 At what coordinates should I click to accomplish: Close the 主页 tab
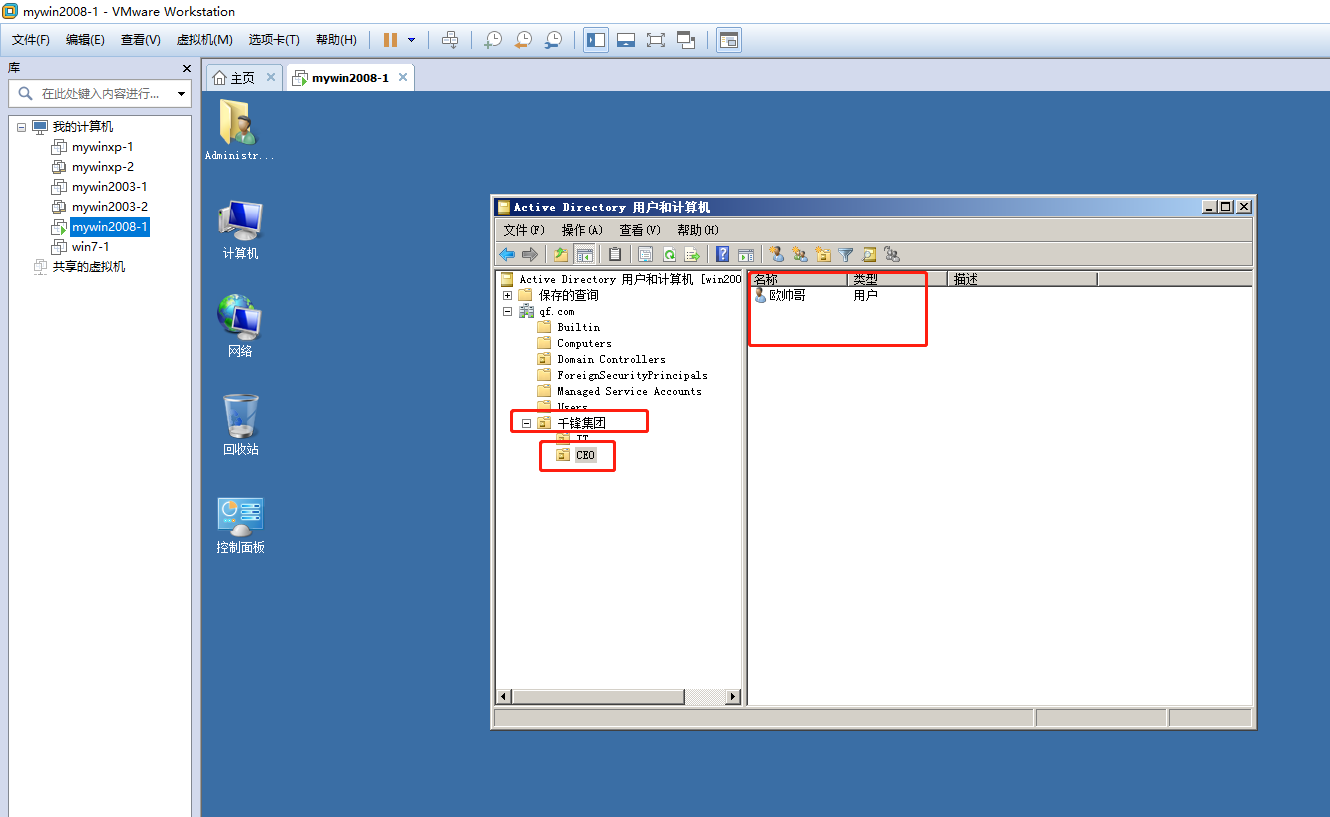[x=271, y=78]
